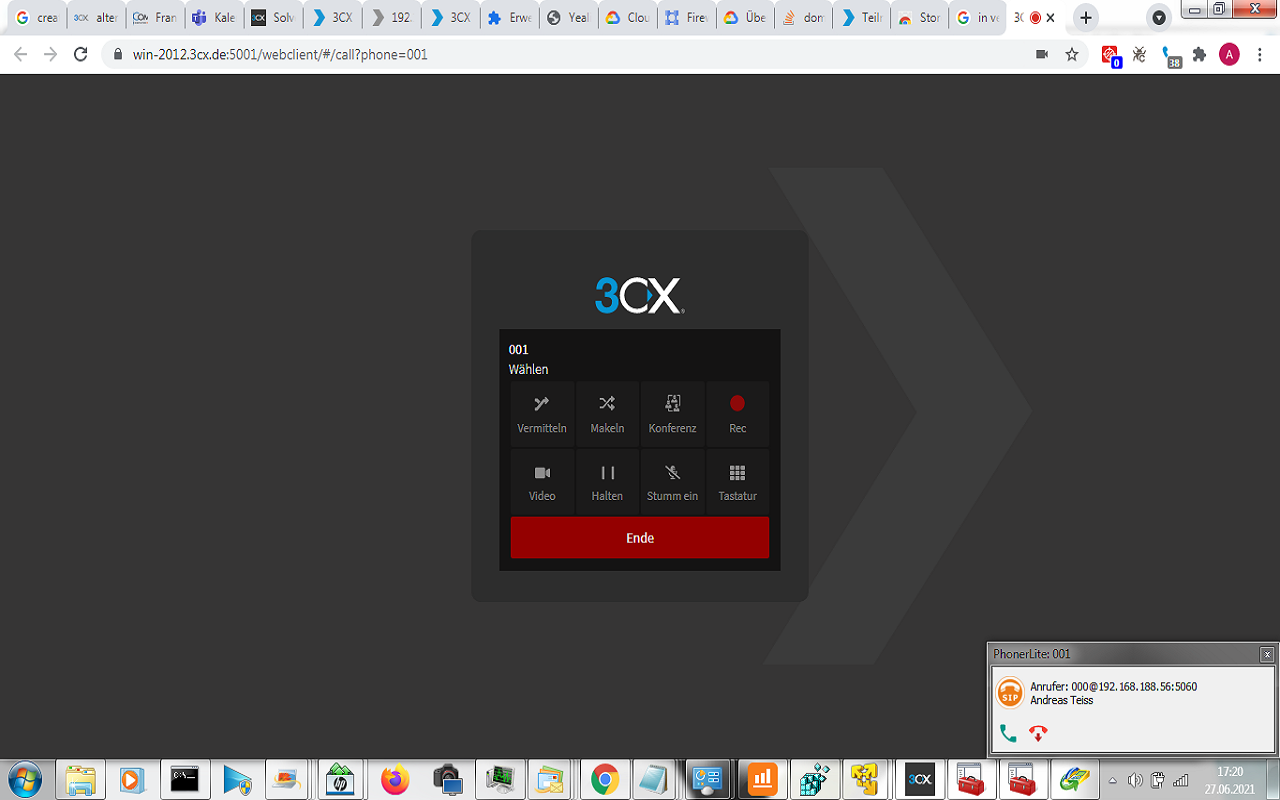Answer the call via PhonerLite's green phone icon

(x=1008, y=733)
